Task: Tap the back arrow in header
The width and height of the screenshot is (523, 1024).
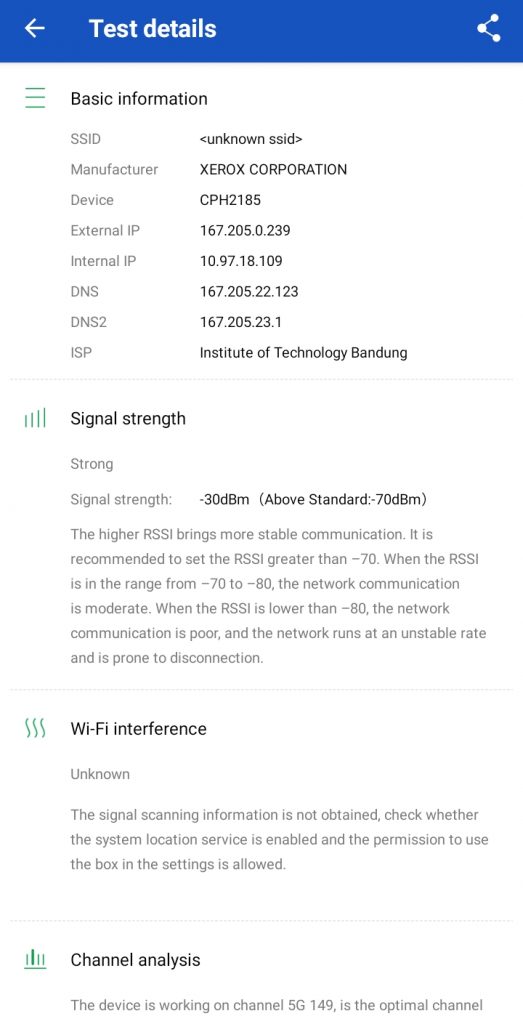Action: coord(35,28)
